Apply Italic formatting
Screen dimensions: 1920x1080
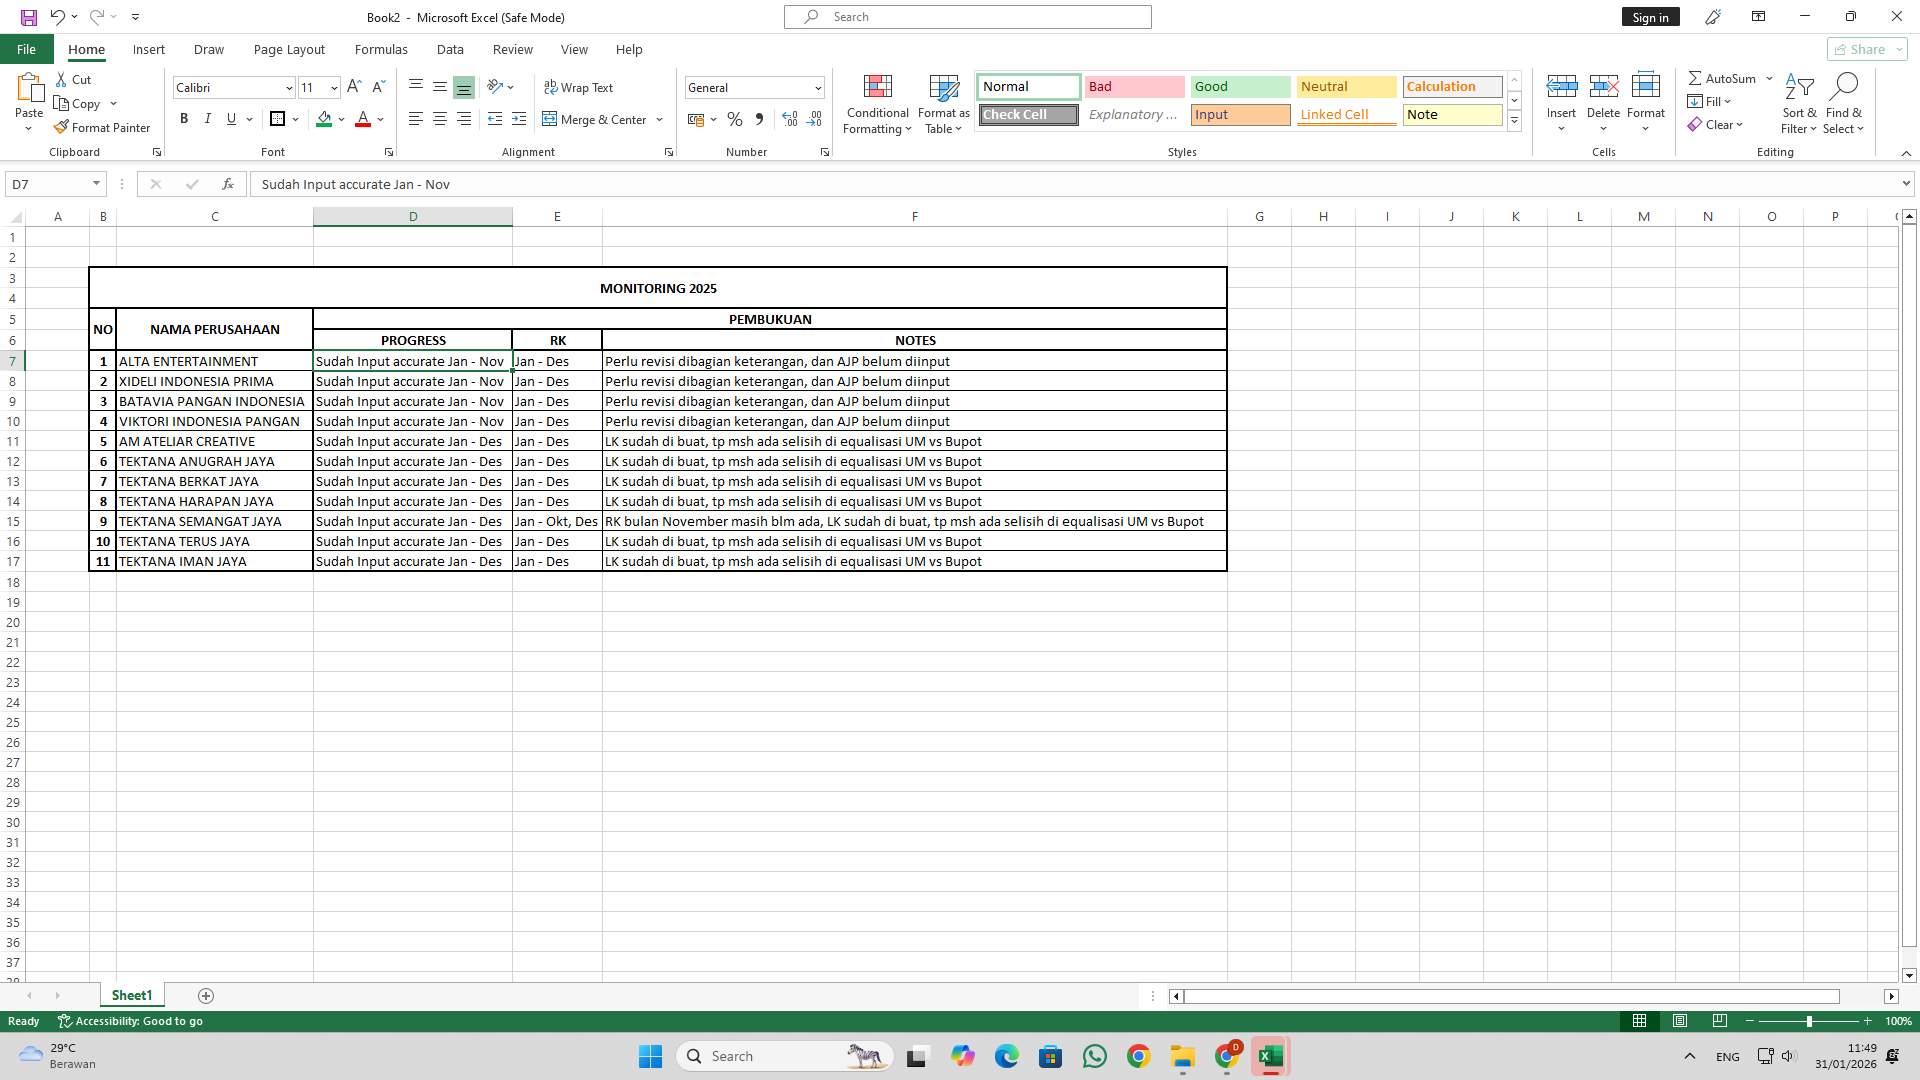click(208, 119)
